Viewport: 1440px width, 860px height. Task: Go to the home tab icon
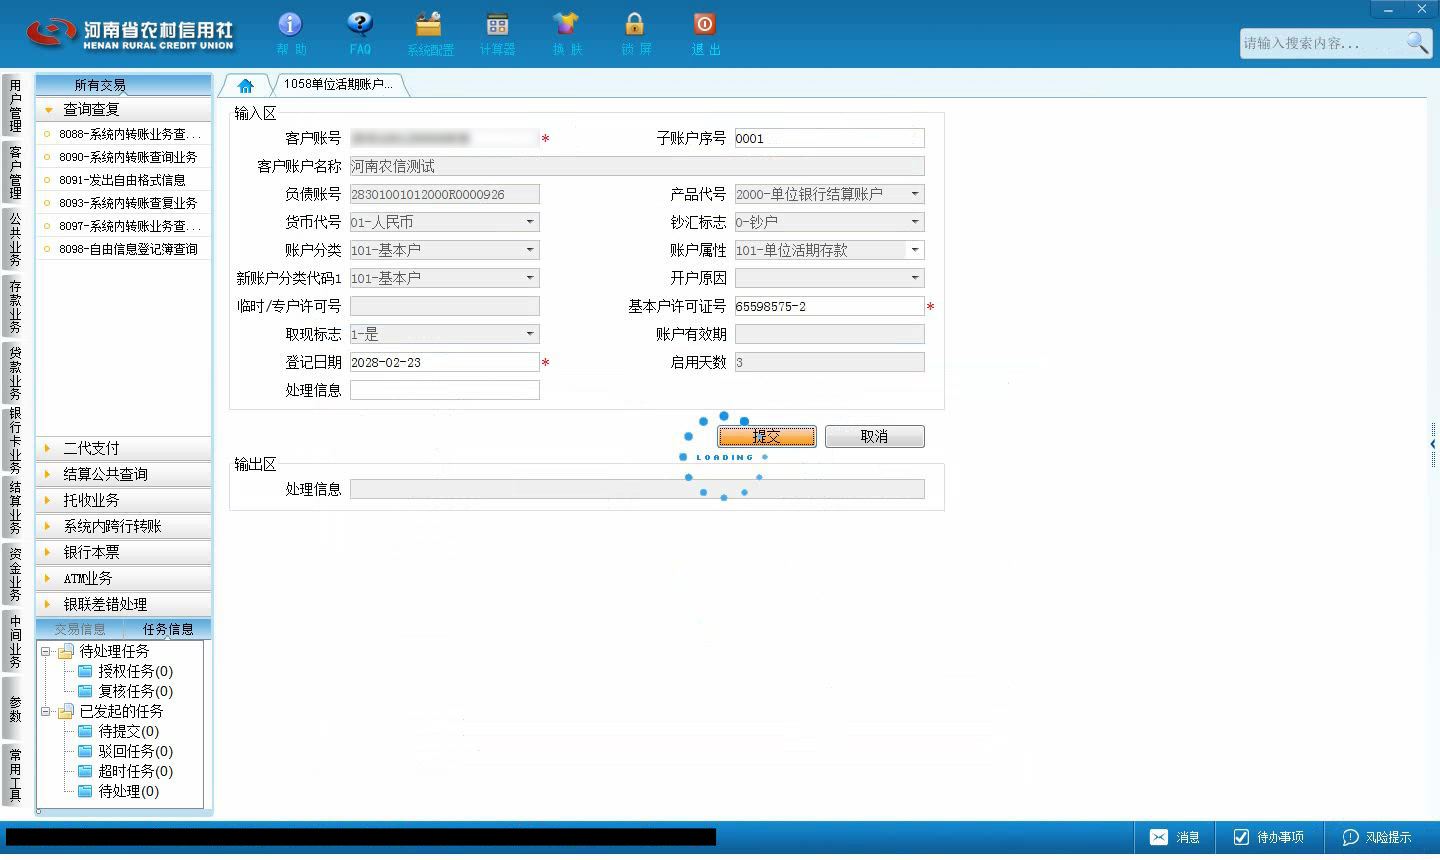[x=246, y=85]
